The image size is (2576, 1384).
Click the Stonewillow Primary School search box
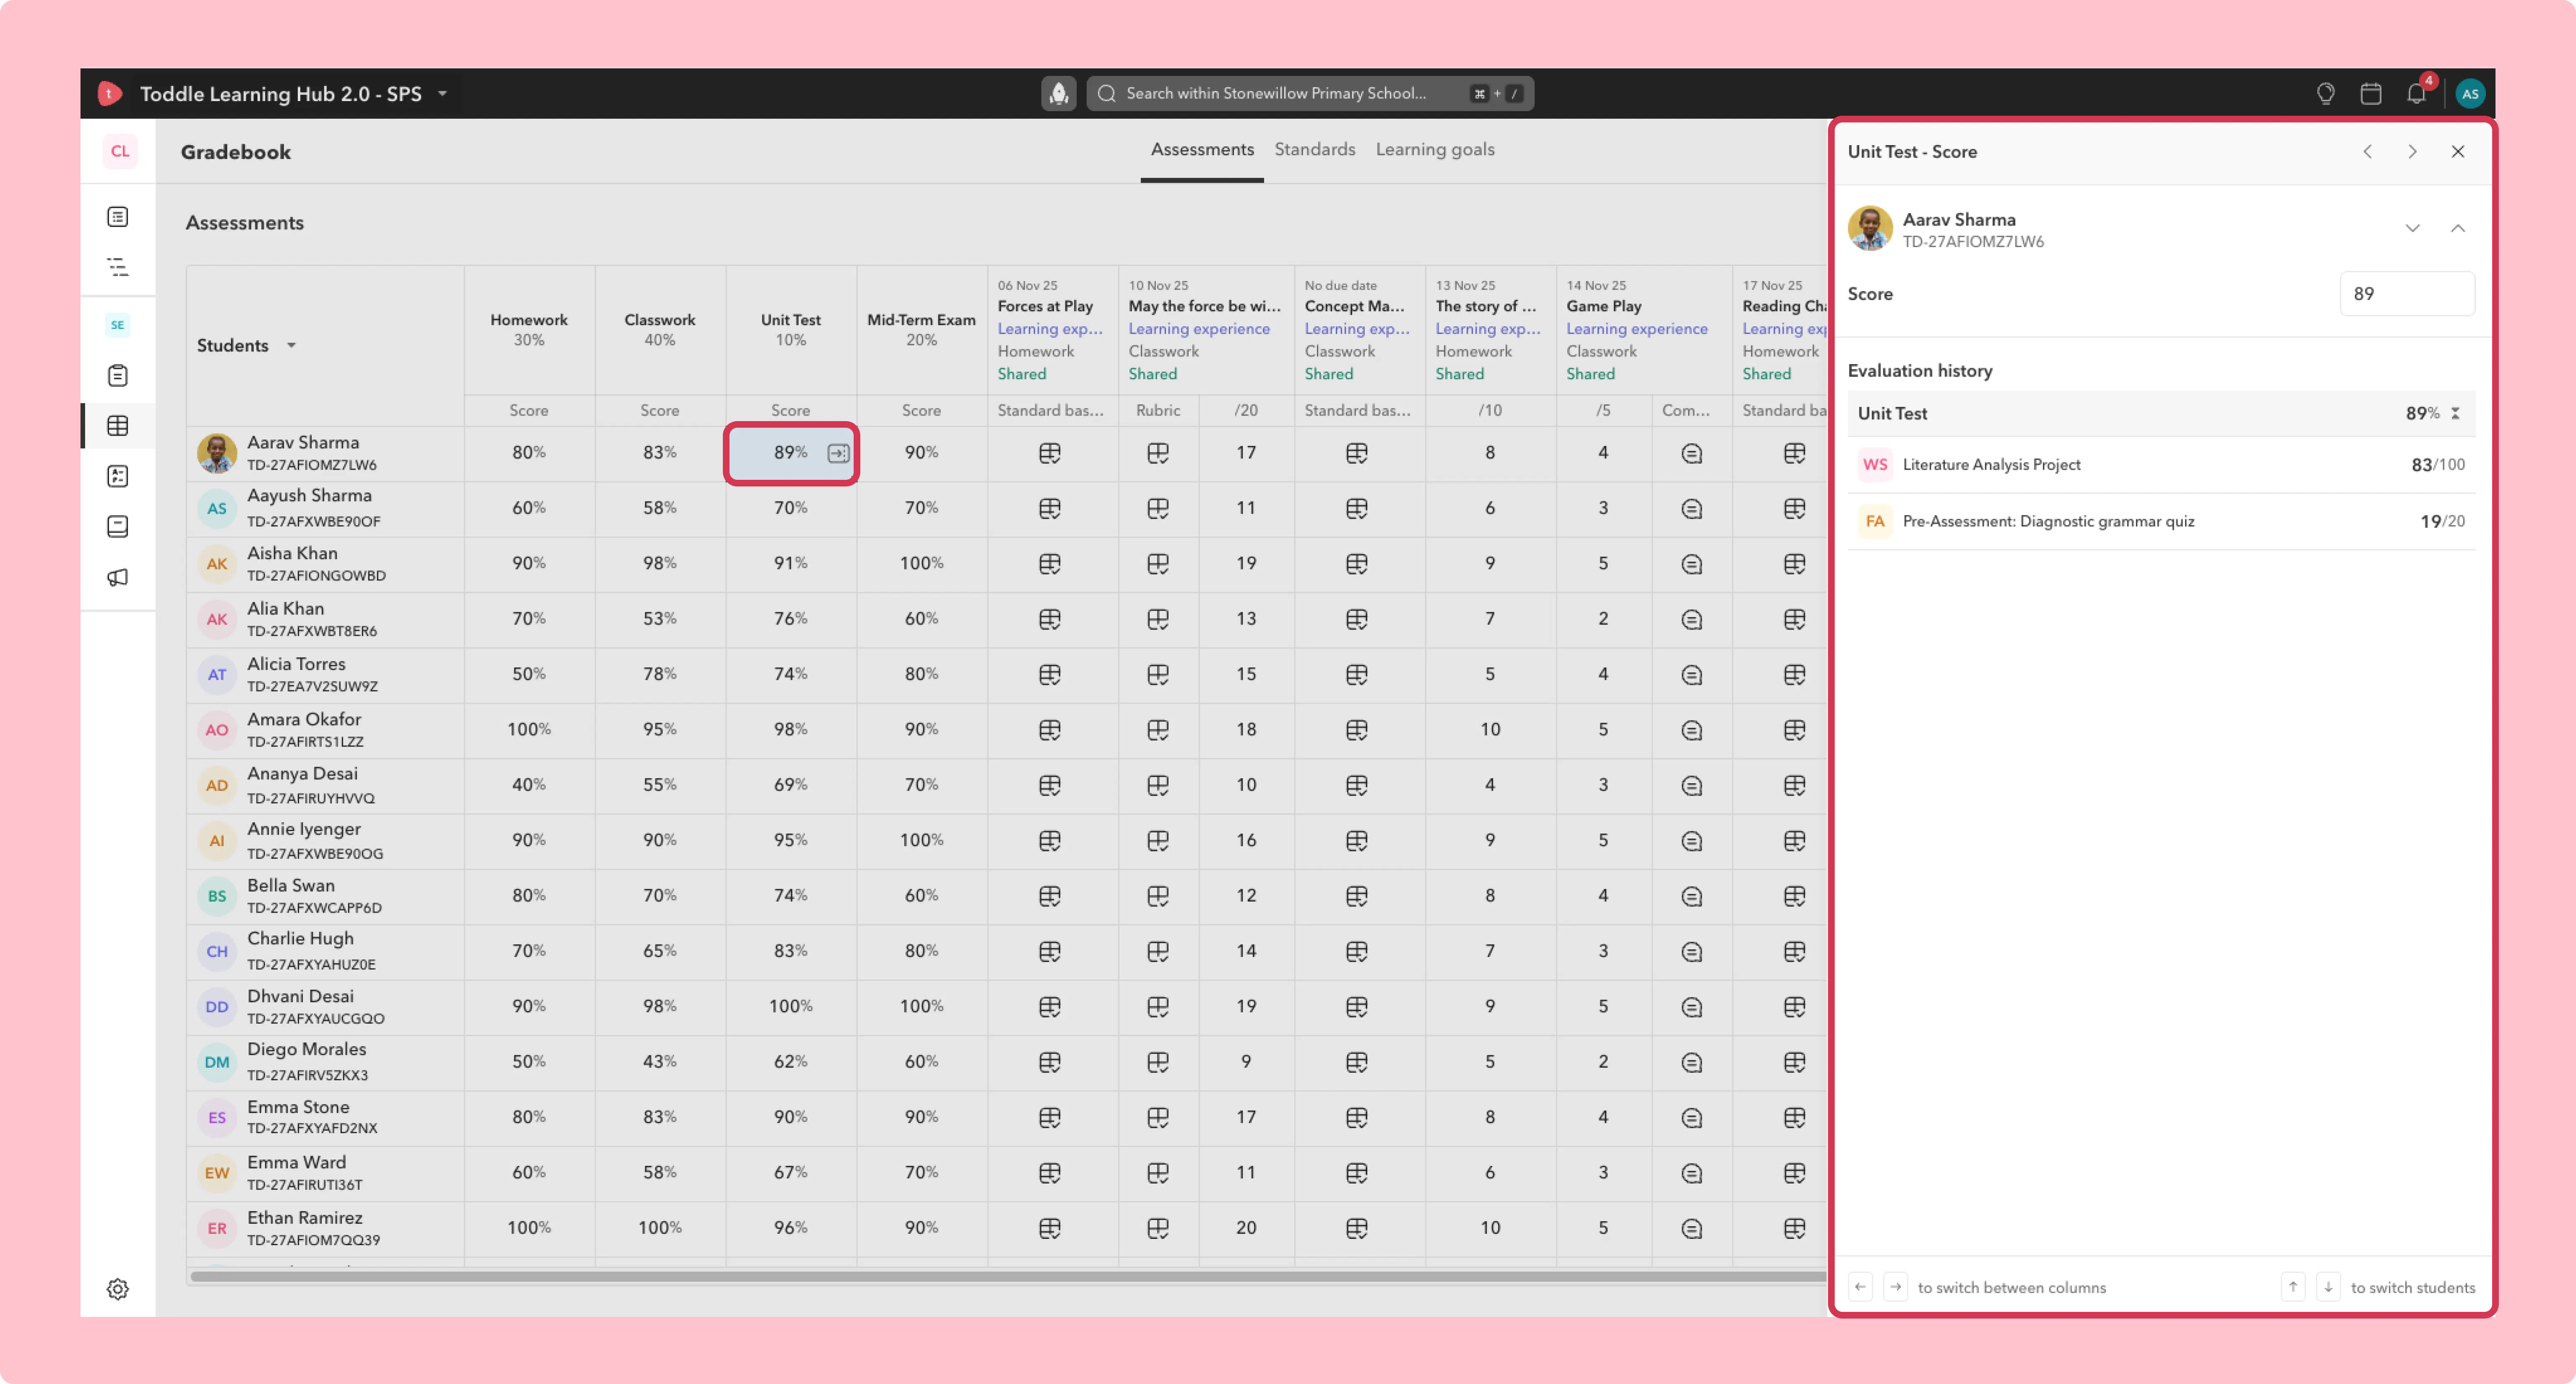click(1310, 94)
